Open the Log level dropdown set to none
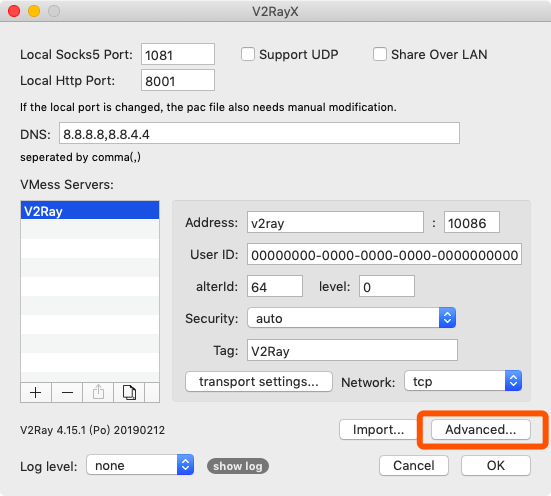The height and width of the screenshot is (496, 551). pyautogui.click(x=140, y=465)
